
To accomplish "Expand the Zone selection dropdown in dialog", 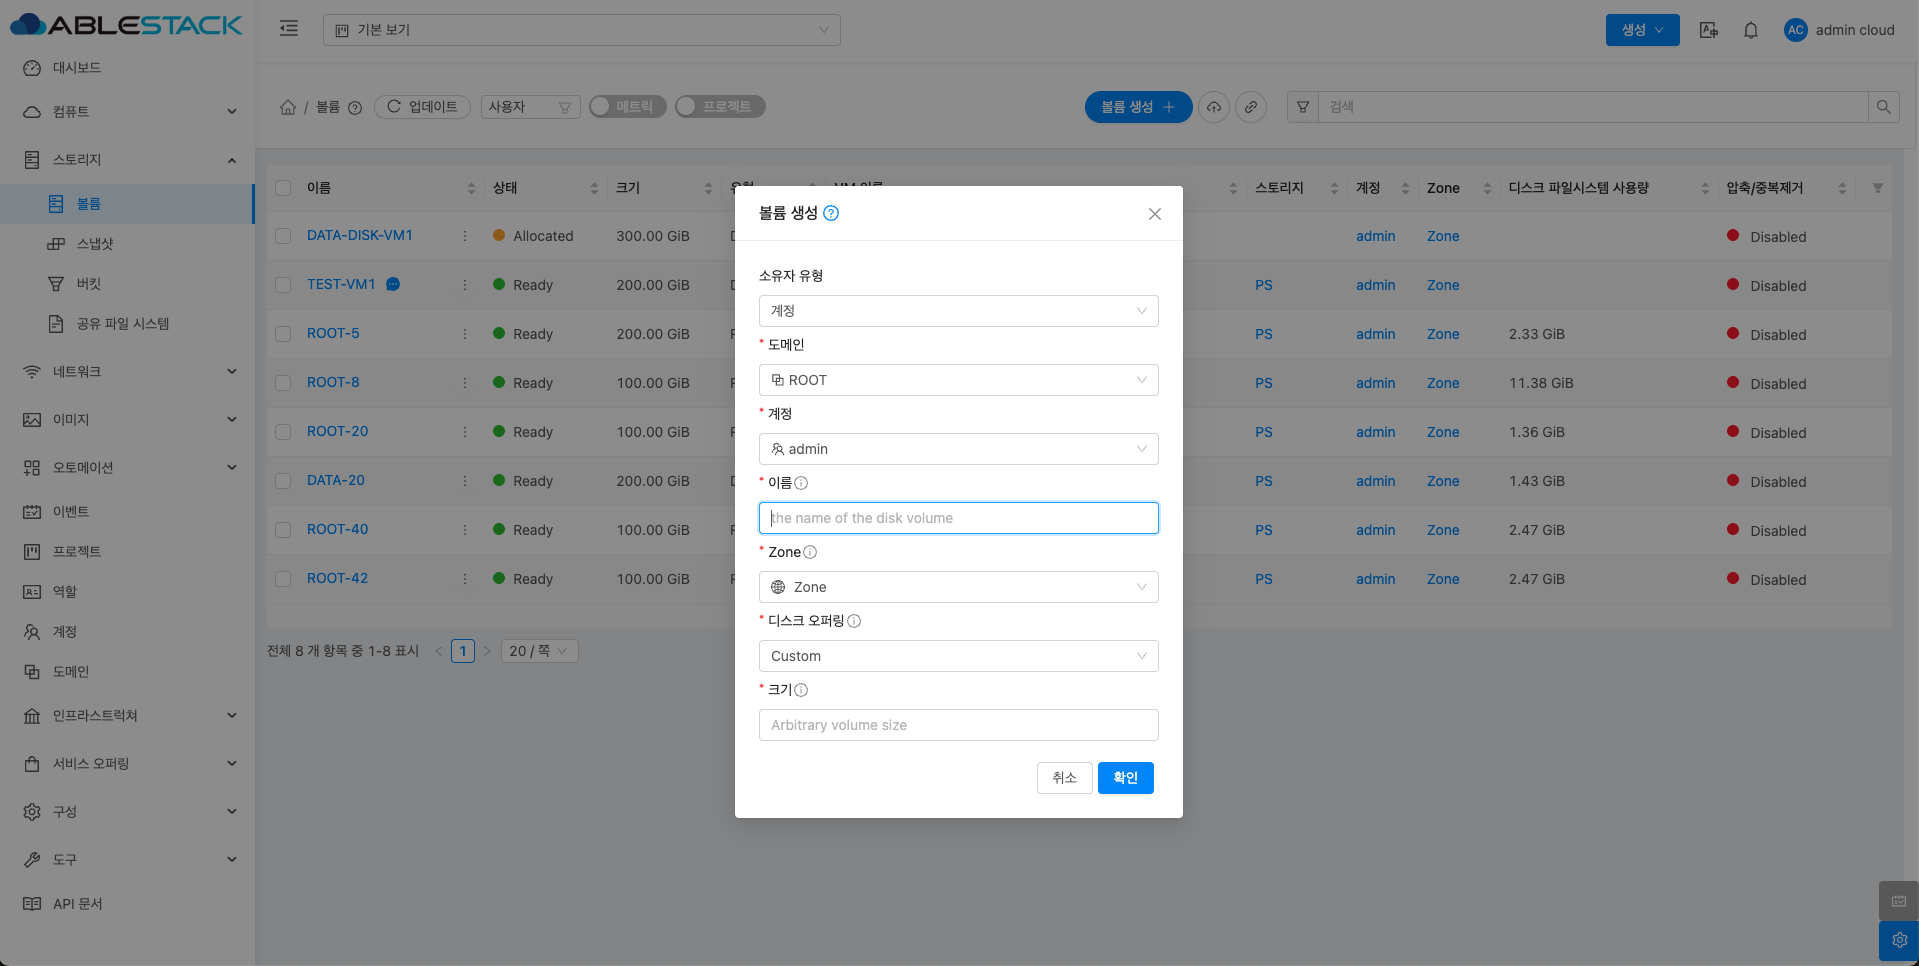I will point(958,587).
